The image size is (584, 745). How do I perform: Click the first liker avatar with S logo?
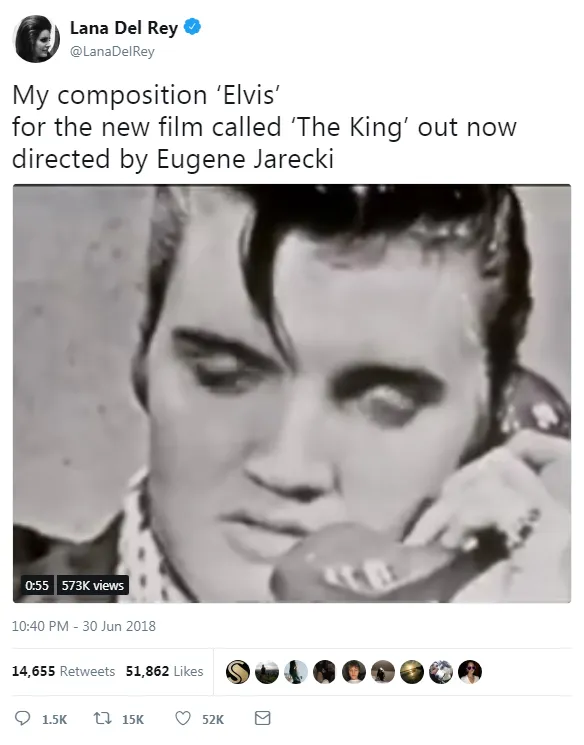coord(238,672)
